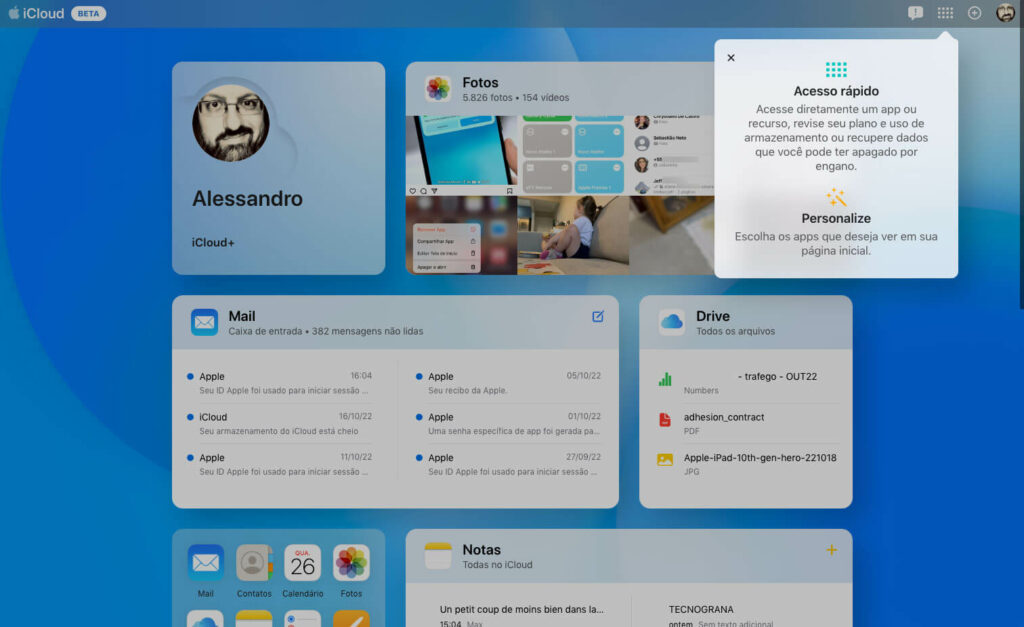Open Mail from the dock
This screenshot has height=627, width=1024.
[x=205, y=562]
